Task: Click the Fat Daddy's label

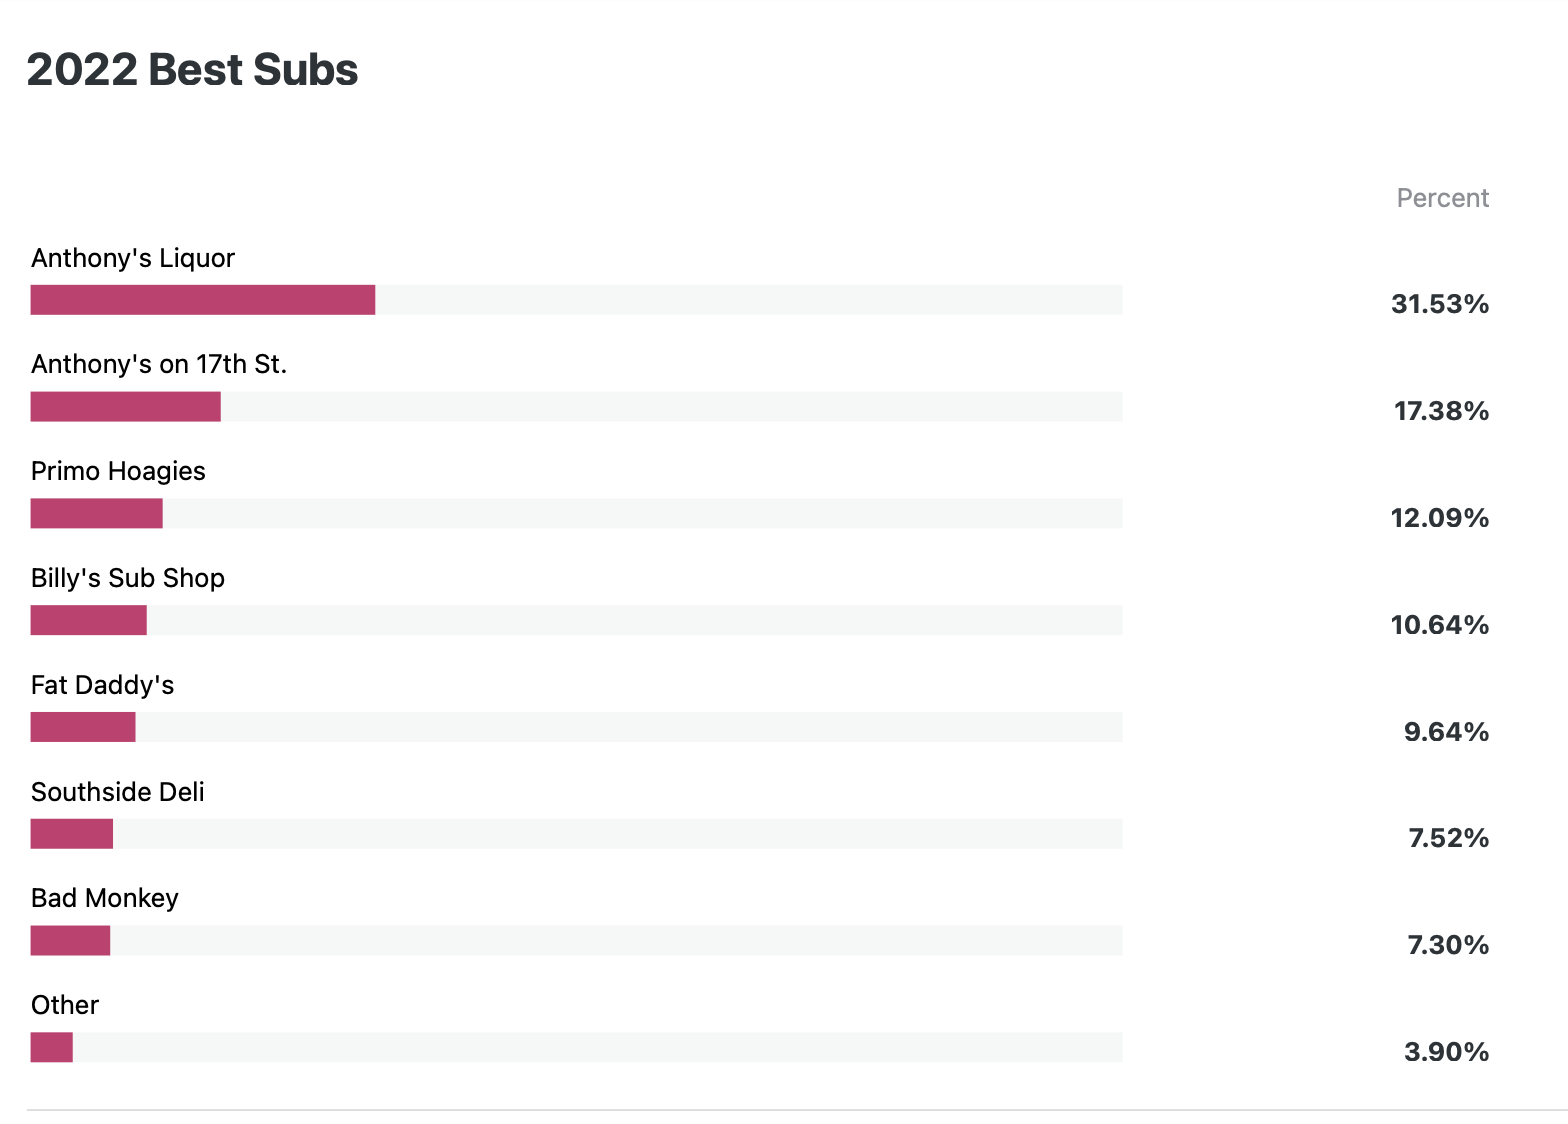Action: click(102, 685)
